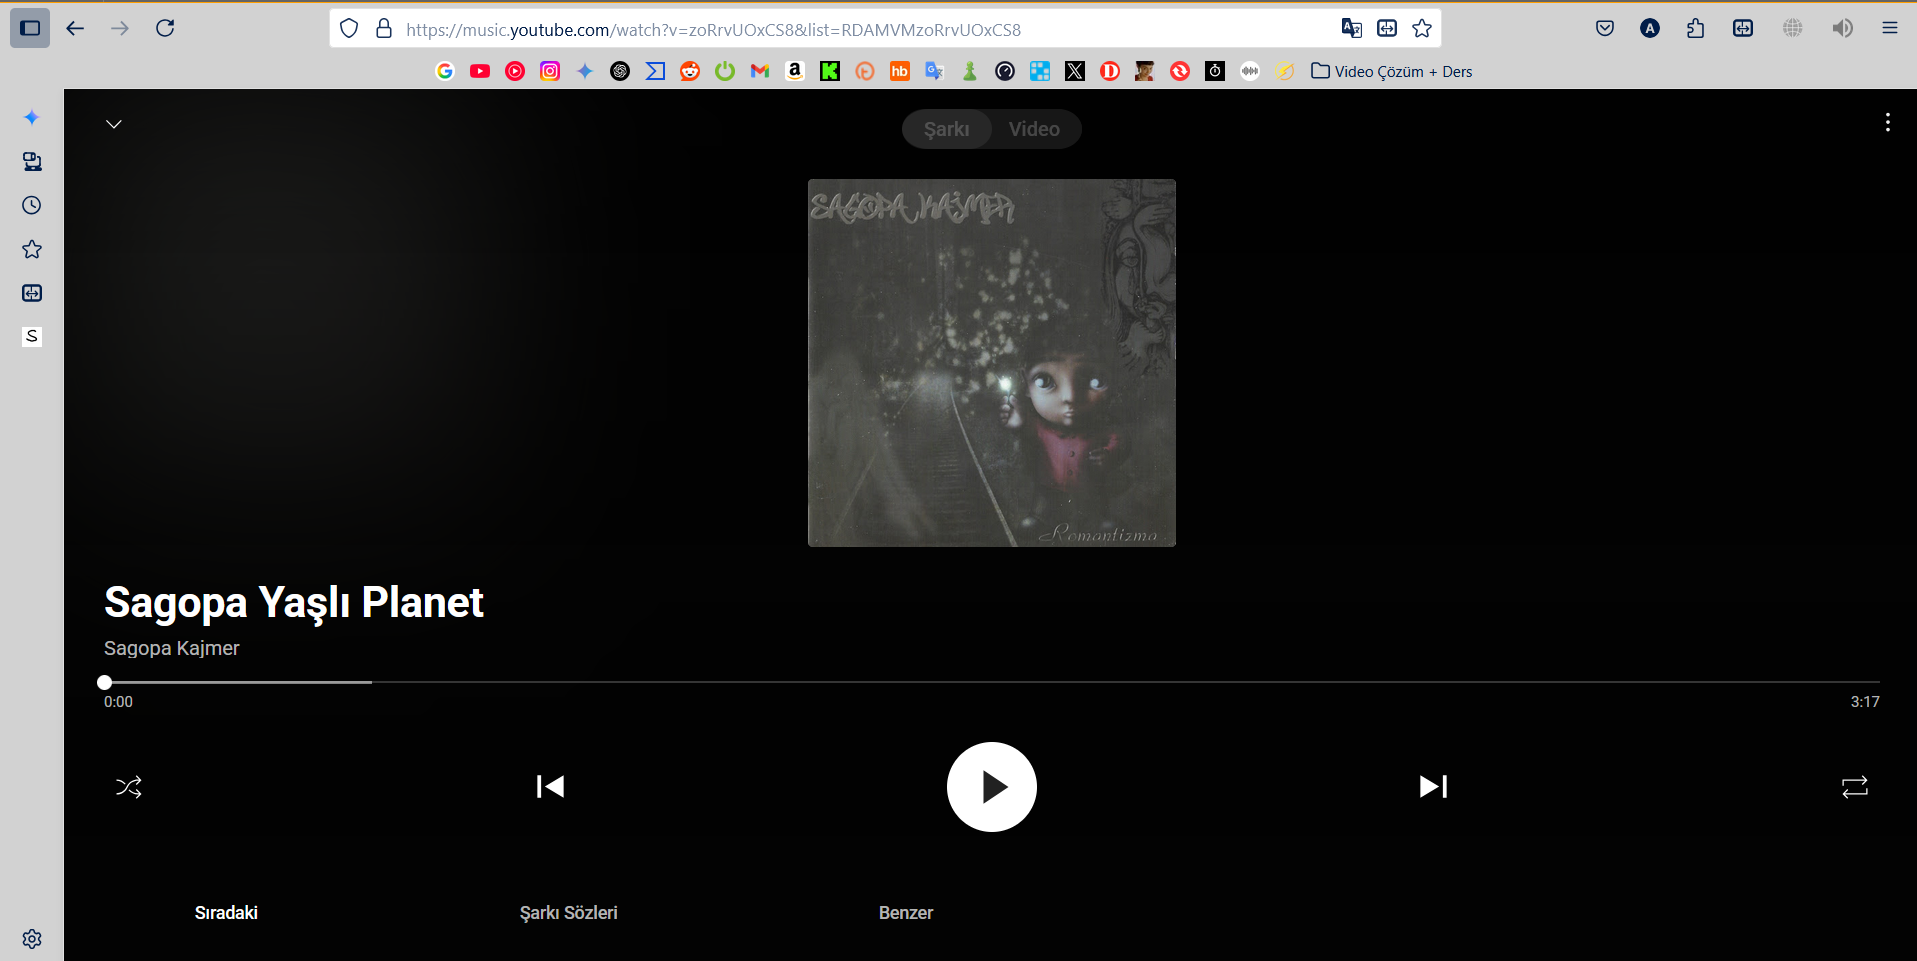The image size is (1917, 961).
Task: Open the Firefox application hamburger menu
Action: (x=1890, y=28)
